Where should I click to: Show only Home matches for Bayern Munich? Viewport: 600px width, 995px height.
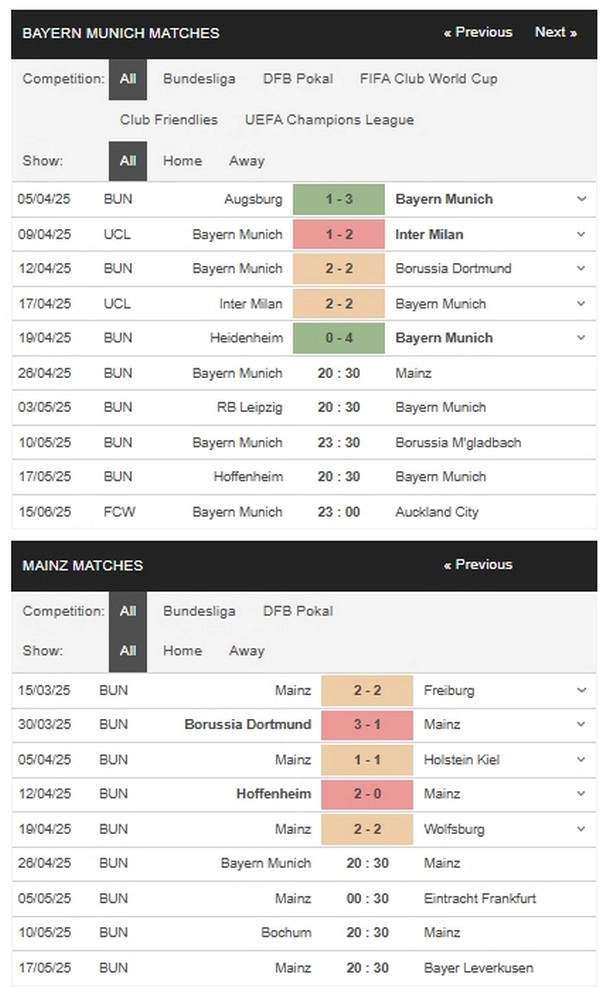click(182, 161)
